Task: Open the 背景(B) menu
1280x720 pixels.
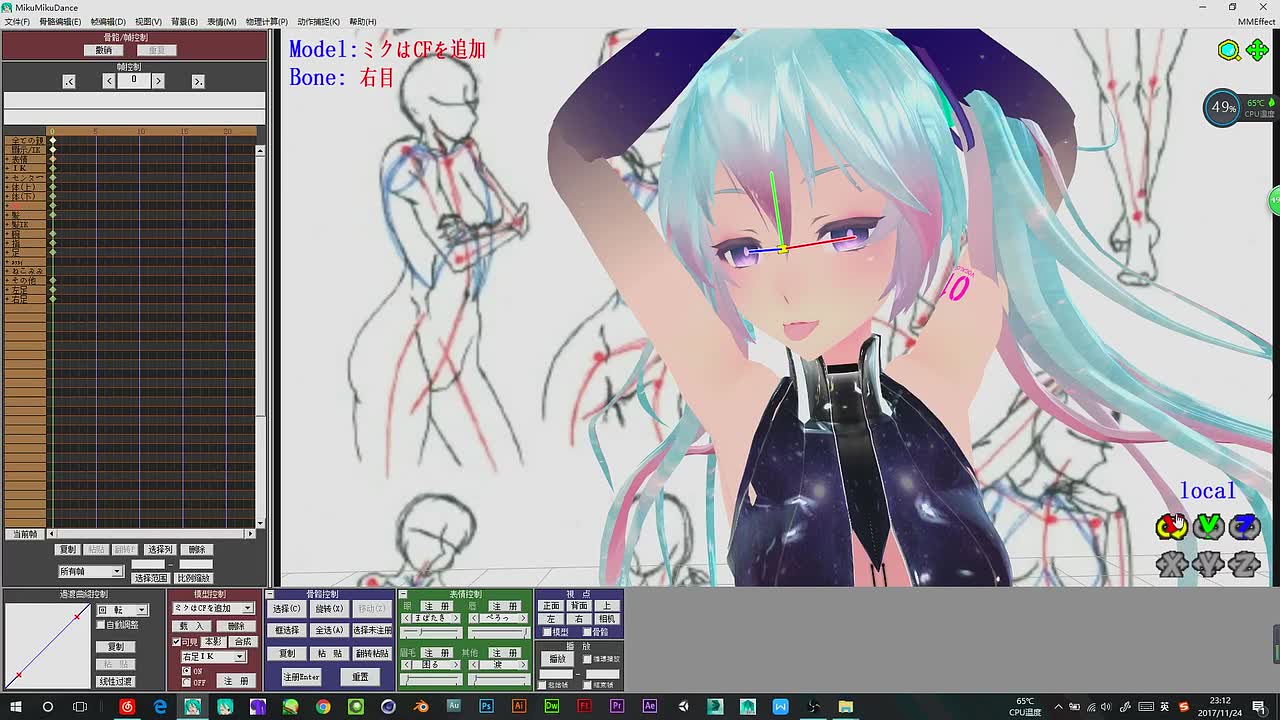Action: [184, 21]
